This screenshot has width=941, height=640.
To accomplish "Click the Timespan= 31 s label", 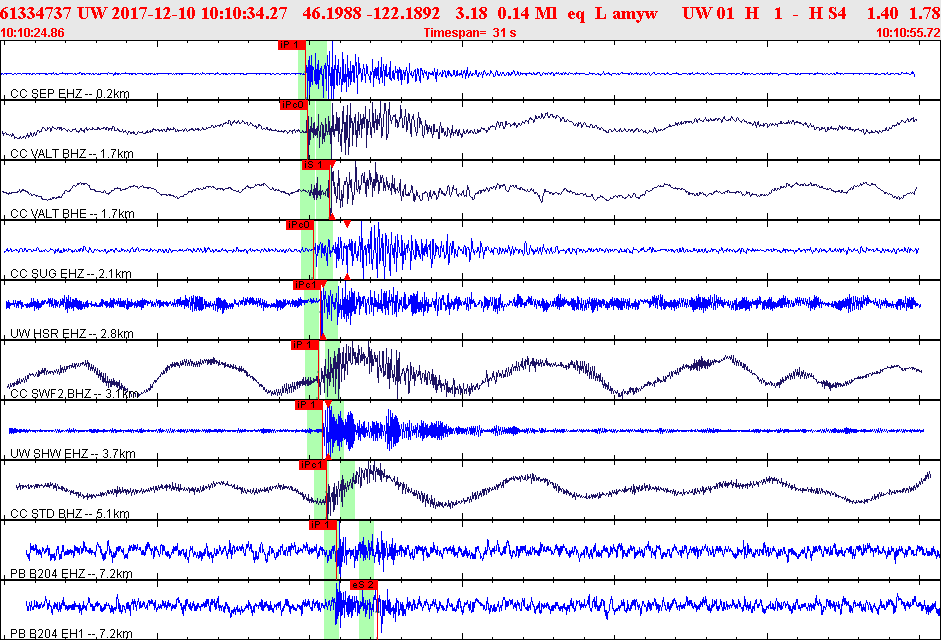I will (x=470, y=33).
